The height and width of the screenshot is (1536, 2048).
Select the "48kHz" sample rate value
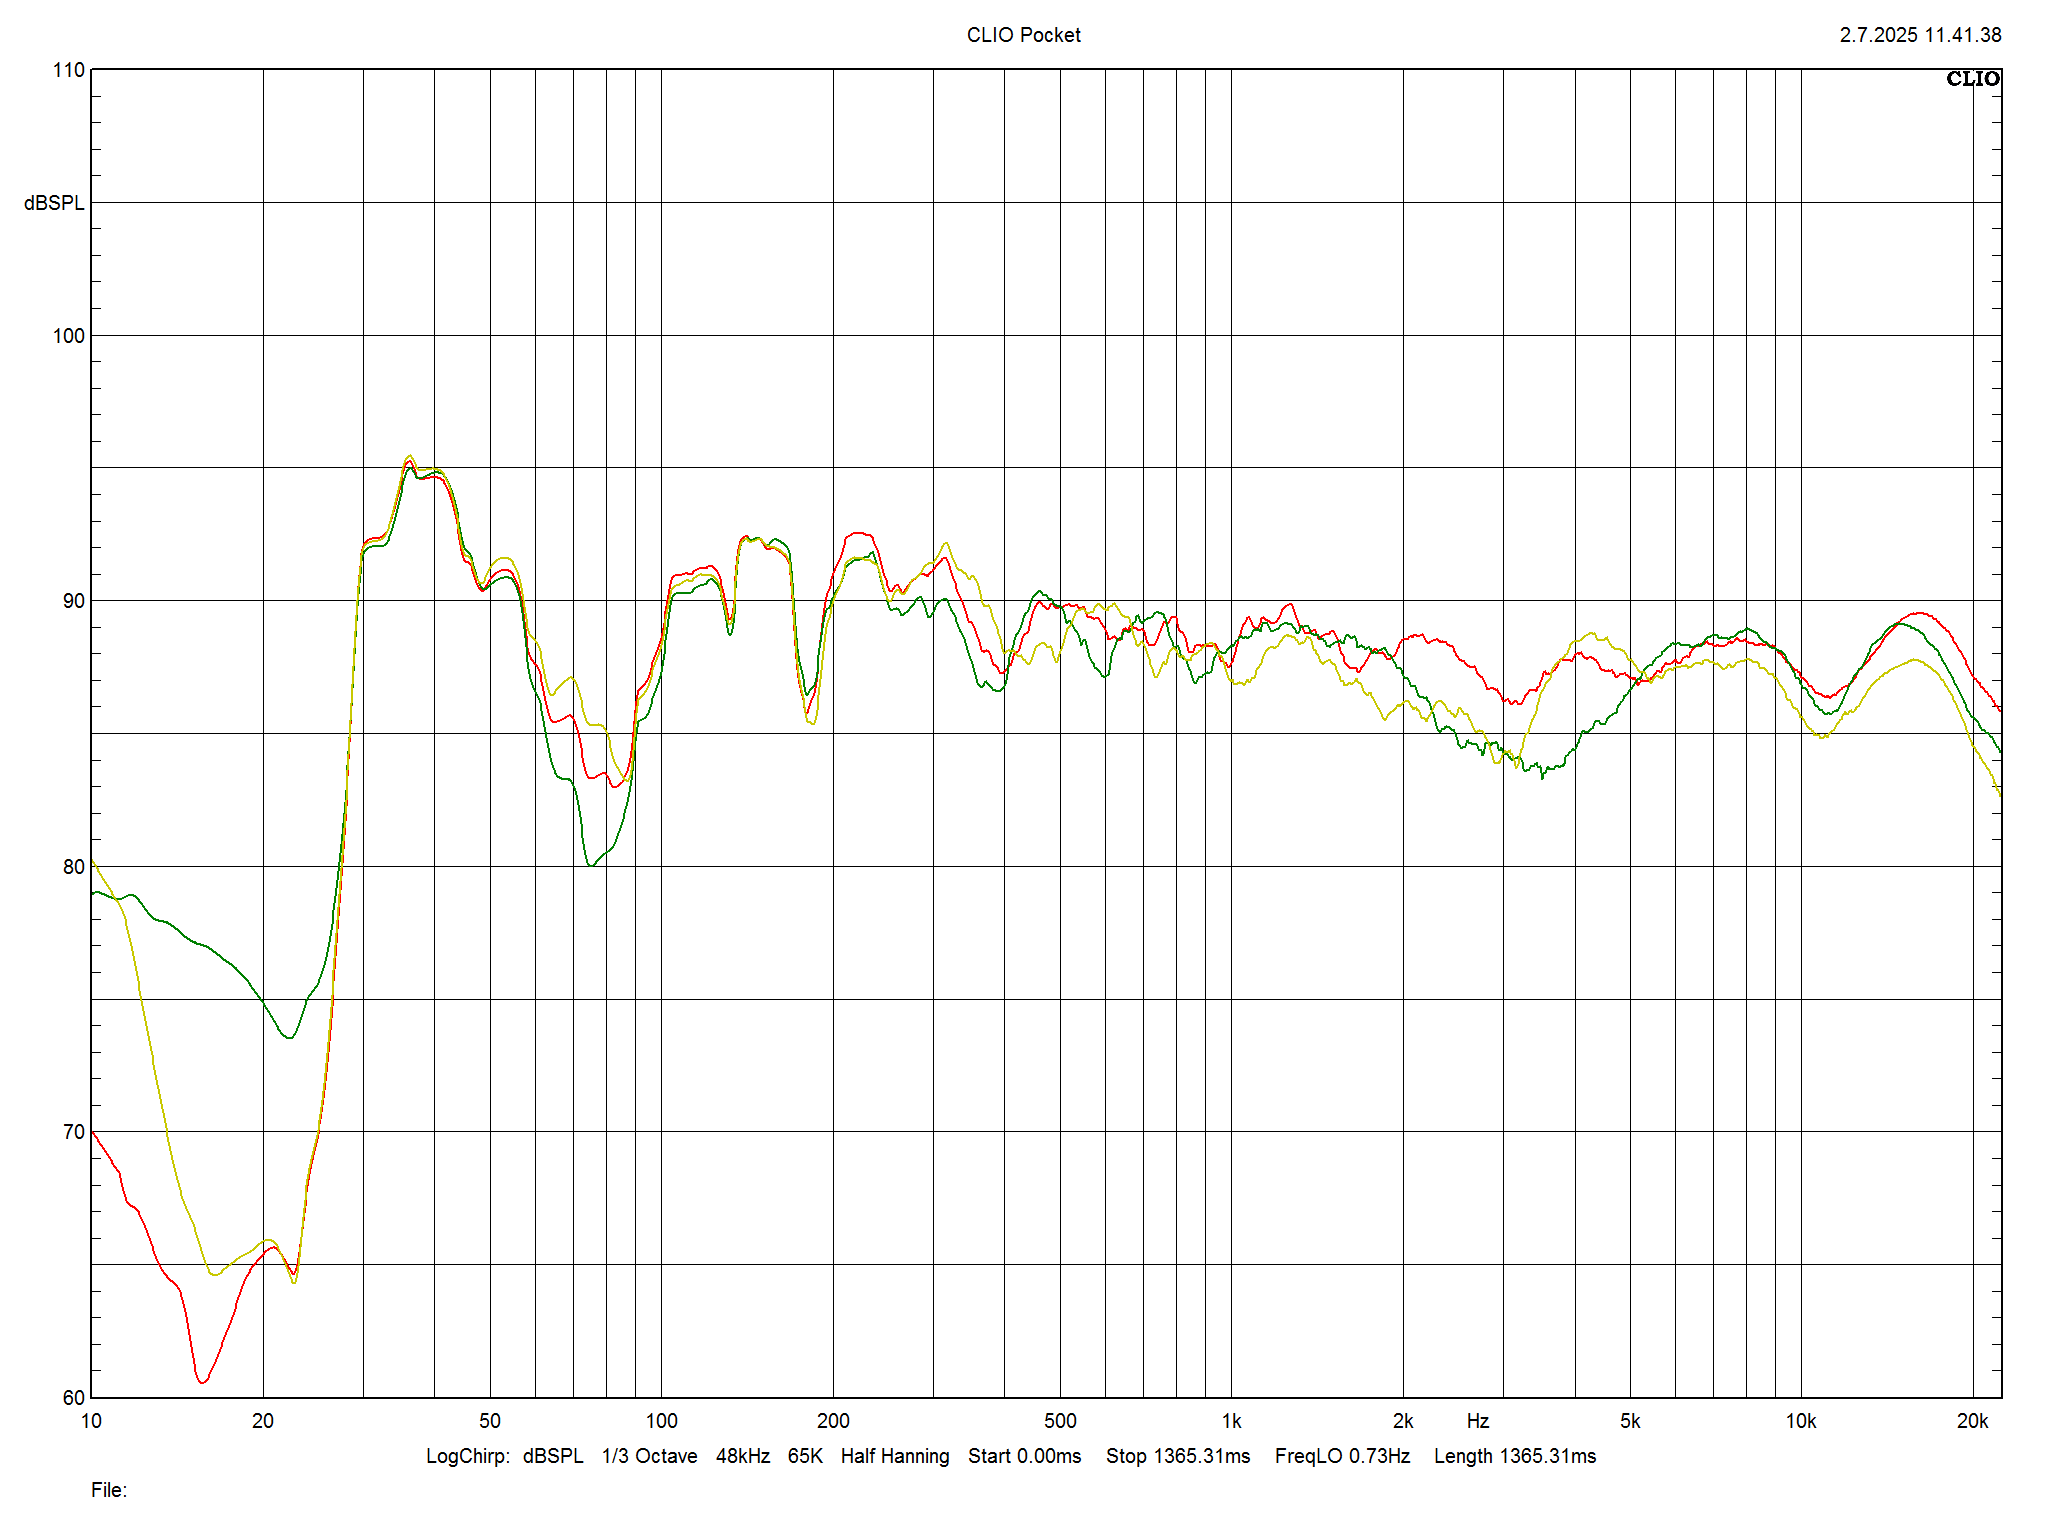pos(743,1456)
